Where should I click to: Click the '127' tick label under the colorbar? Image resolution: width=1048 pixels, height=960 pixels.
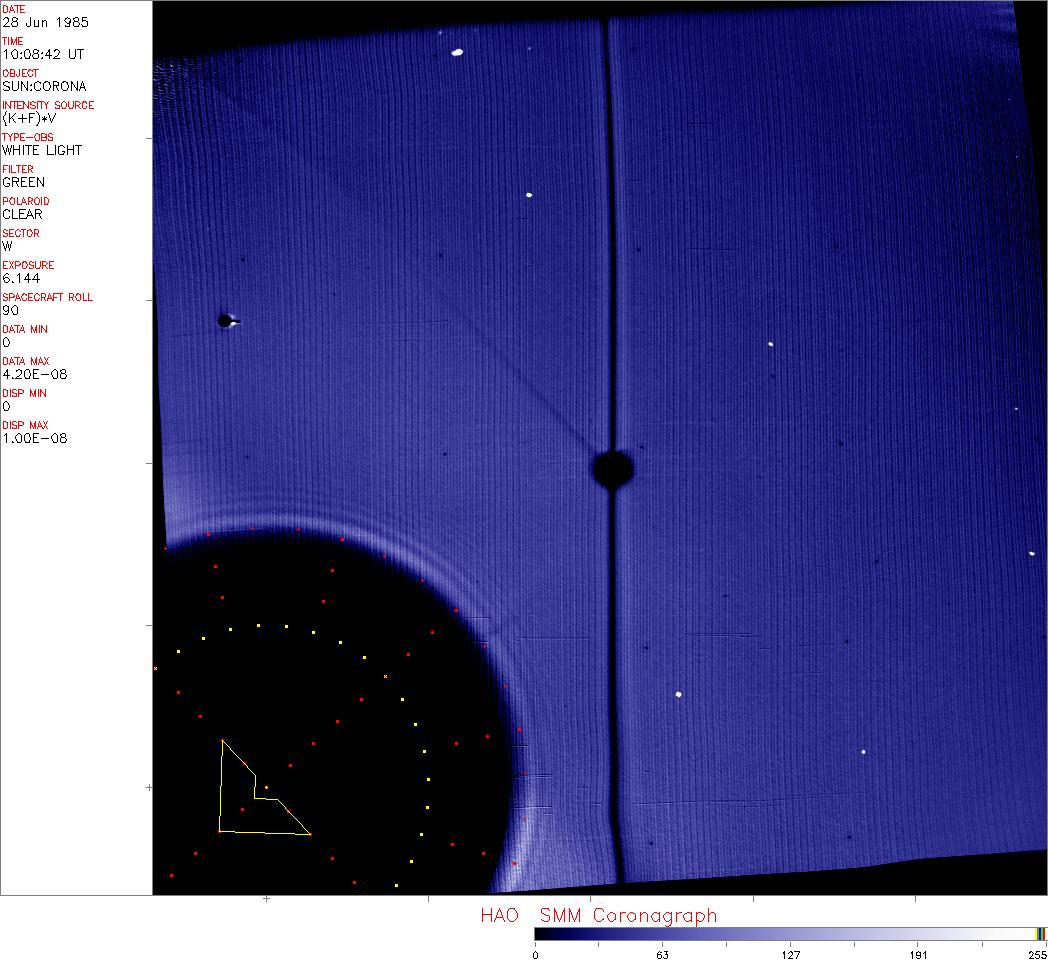[790, 954]
